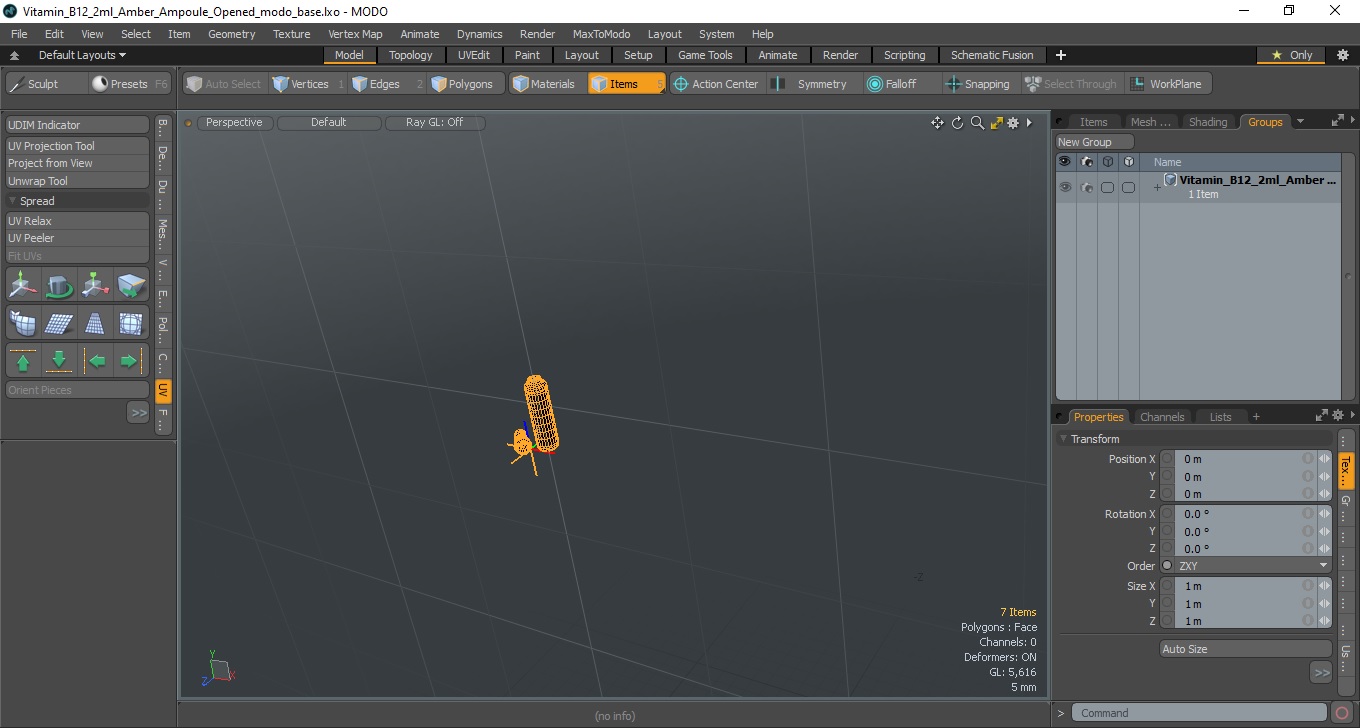Screen dimensions: 1360x728
Task: Toggle visibility eye of Vitamin_B12 group
Action: 1065,187
